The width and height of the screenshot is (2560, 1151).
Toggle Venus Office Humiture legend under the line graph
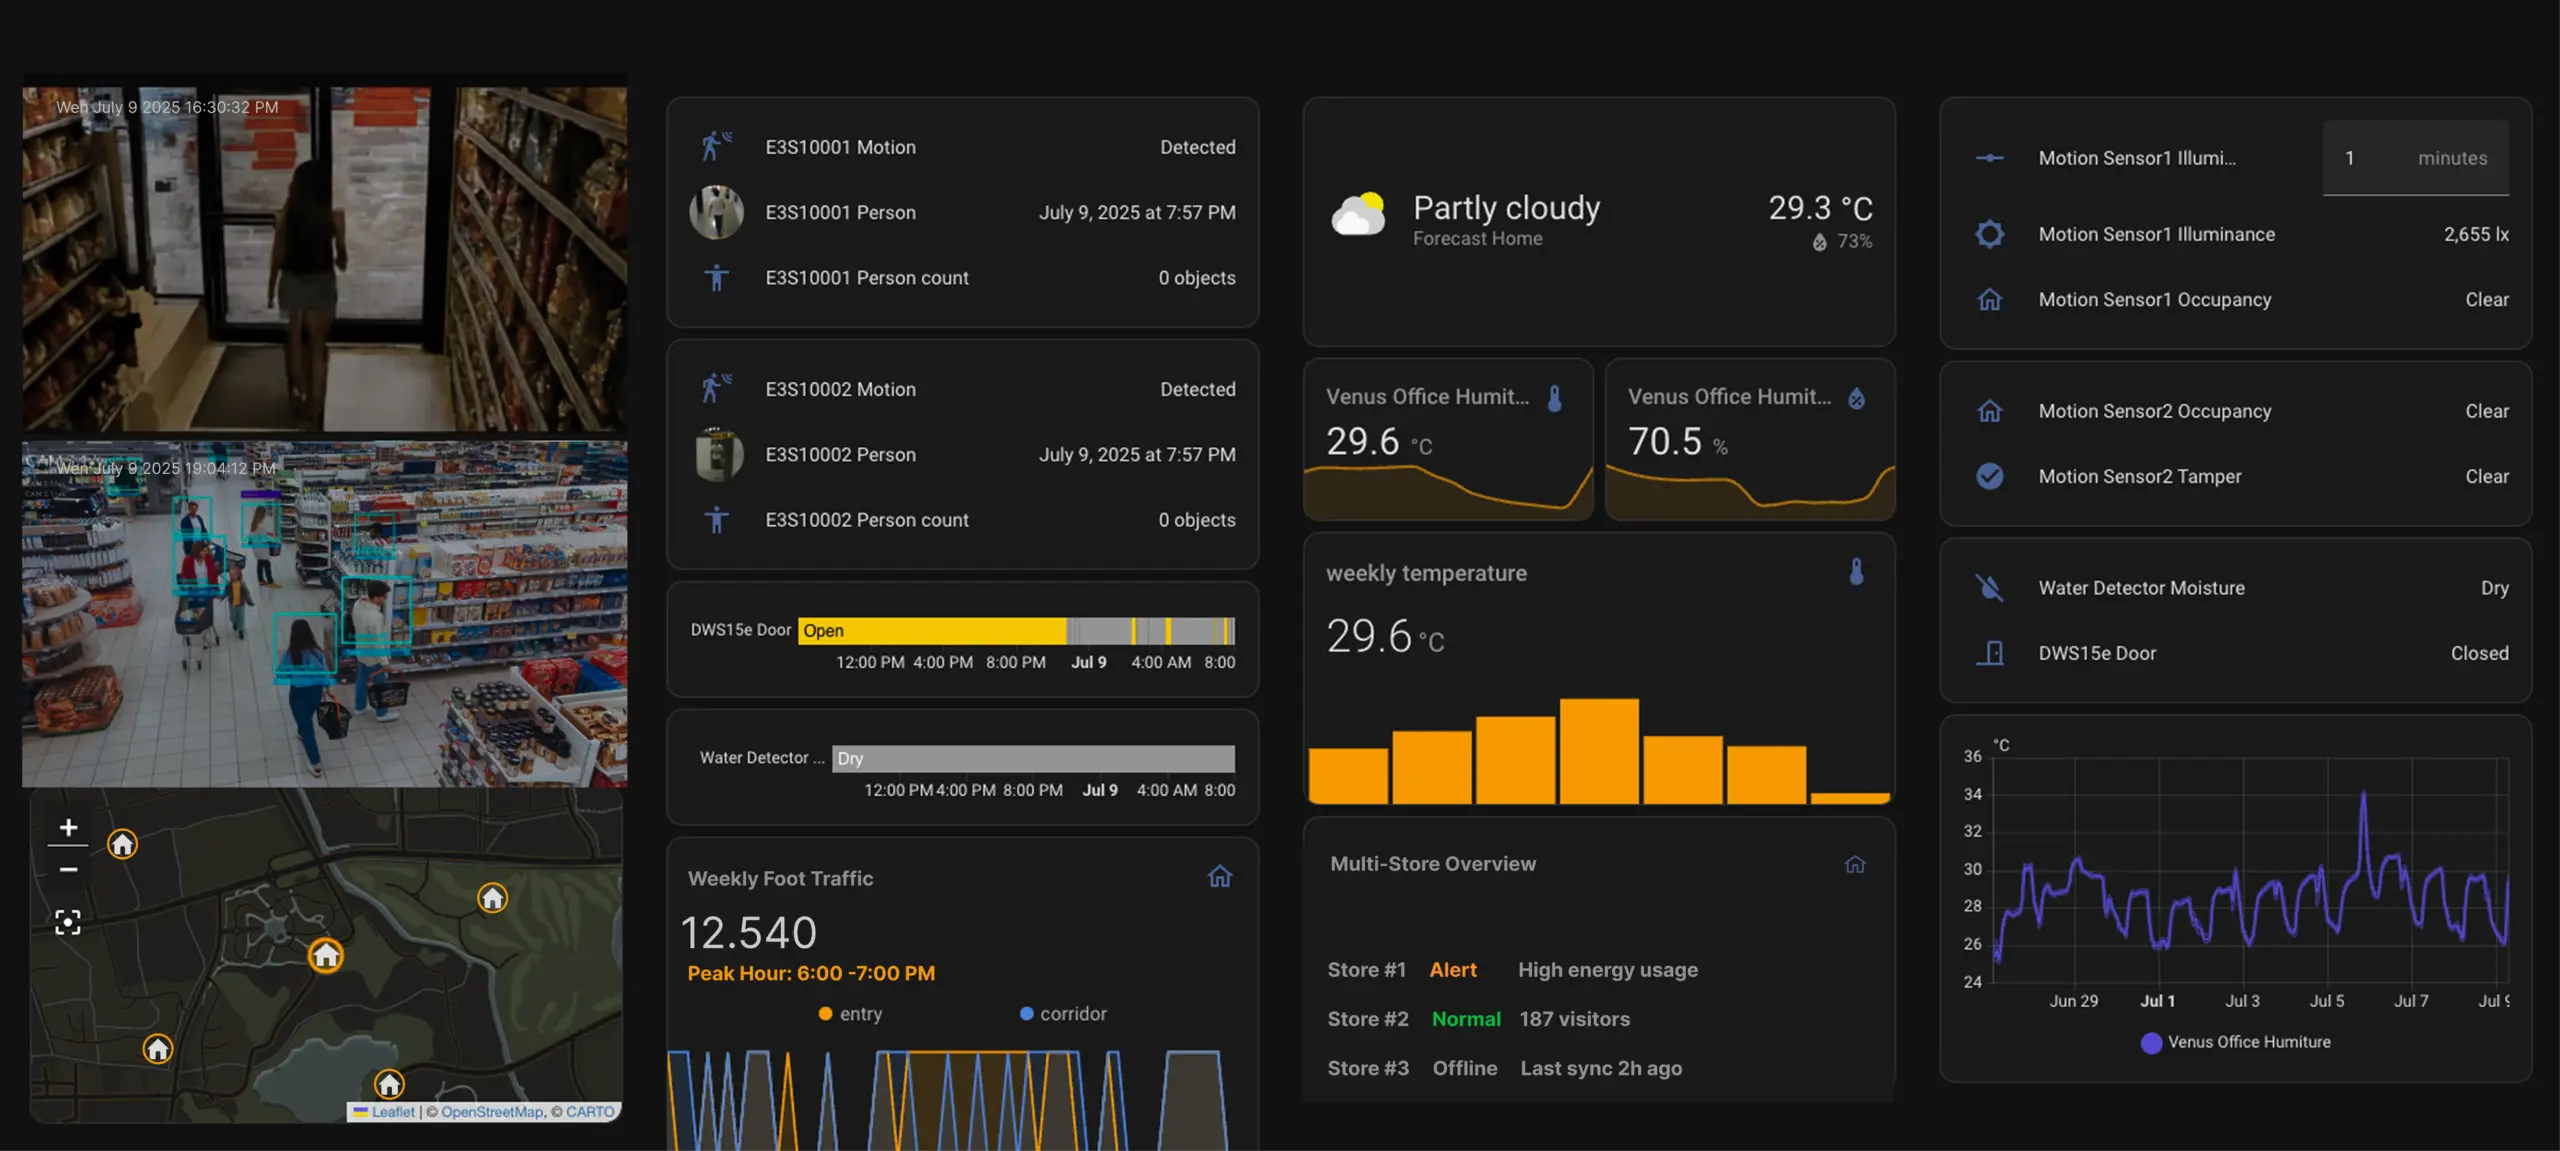click(x=2235, y=1041)
